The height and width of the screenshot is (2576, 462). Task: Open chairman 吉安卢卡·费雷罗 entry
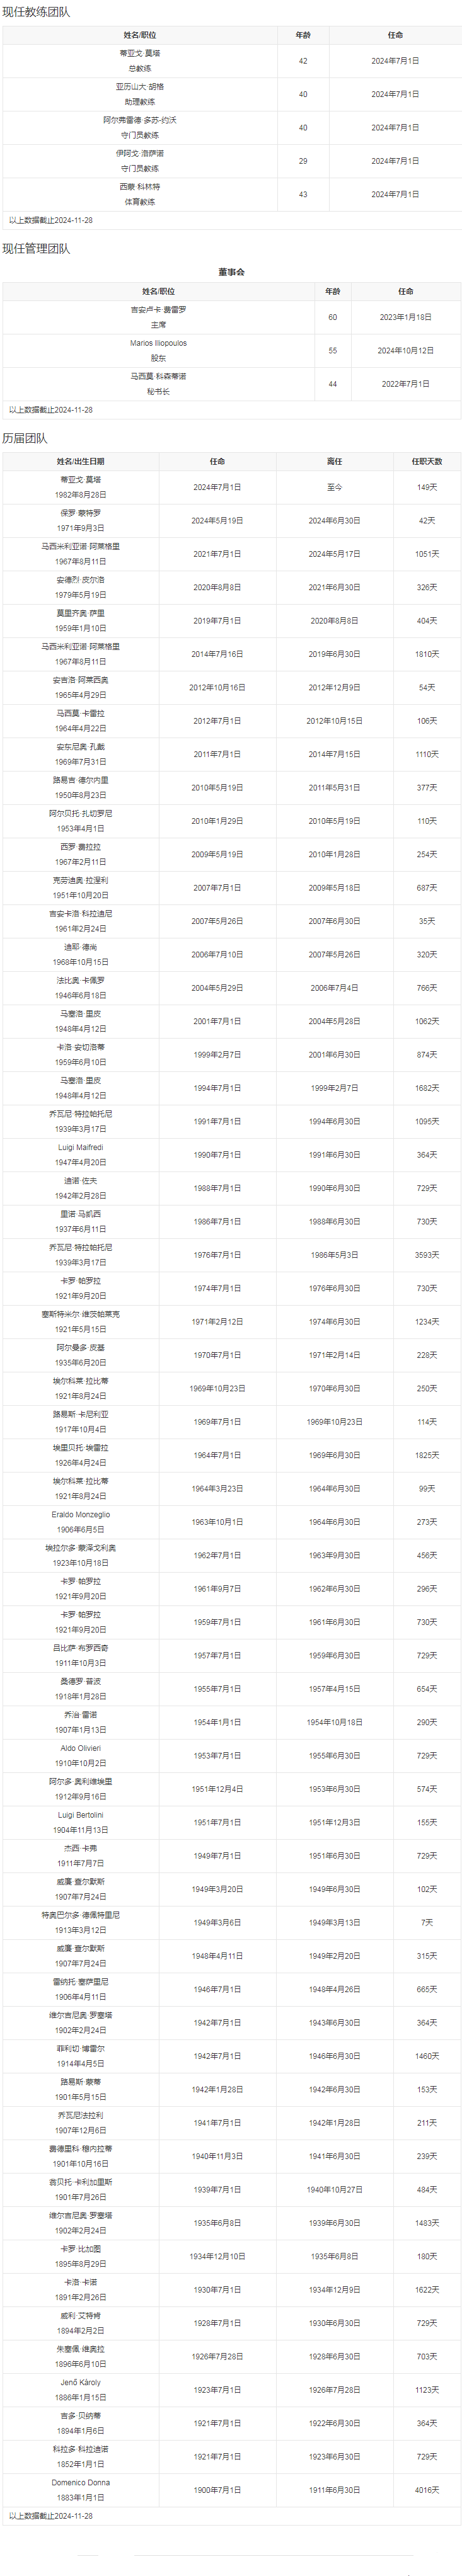pyautogui.click(x=158, y=310)
